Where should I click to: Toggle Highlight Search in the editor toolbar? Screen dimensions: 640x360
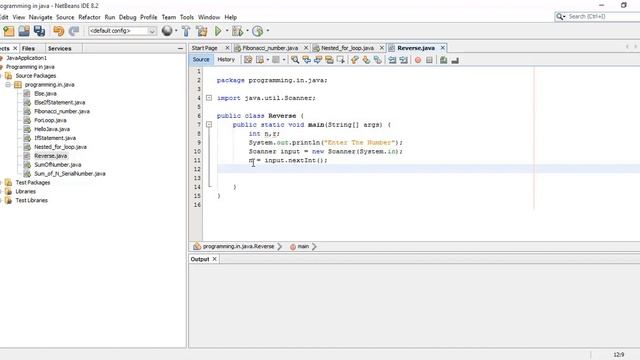329,60
